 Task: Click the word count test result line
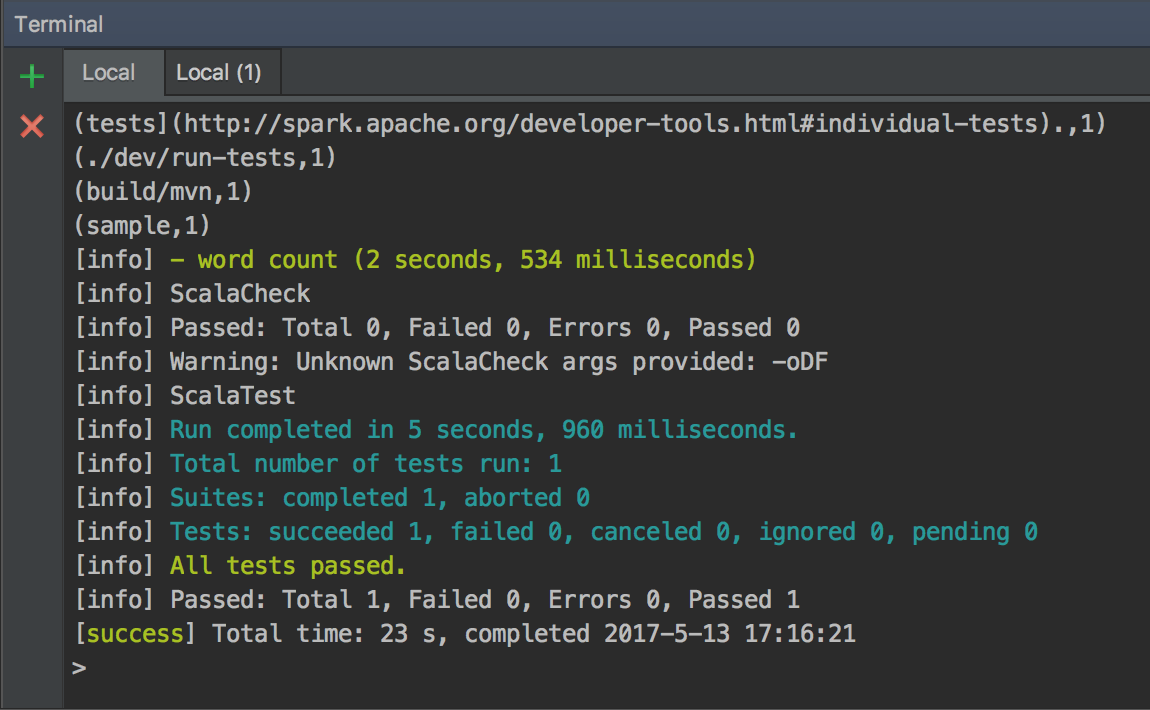pyautogui.click(x=415, y=260)
